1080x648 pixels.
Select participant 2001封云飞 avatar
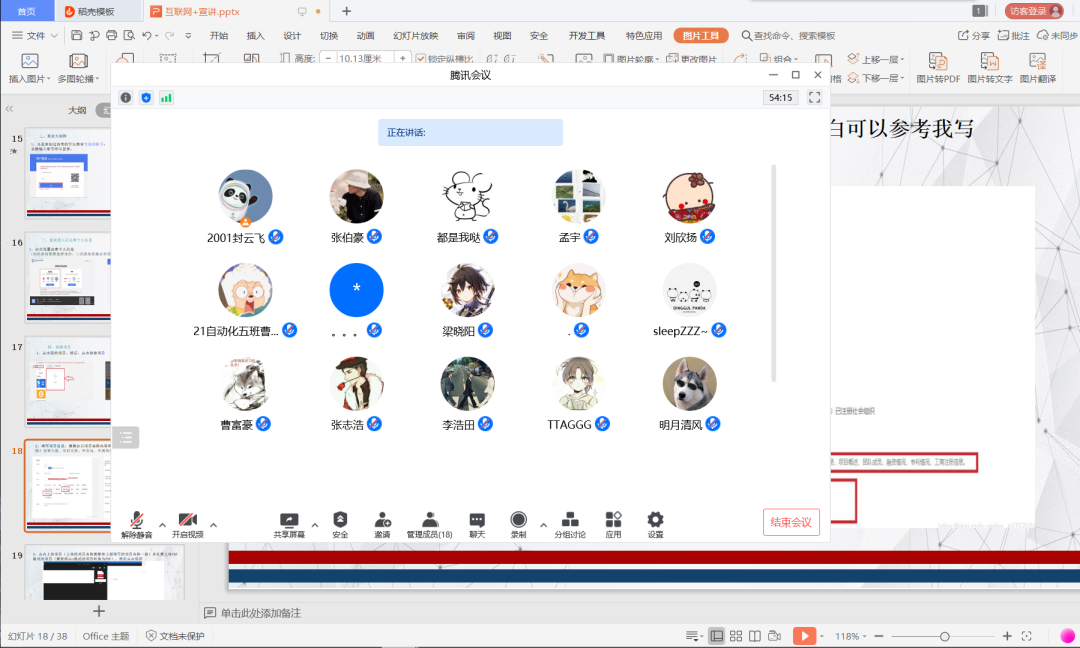[245, 197]
